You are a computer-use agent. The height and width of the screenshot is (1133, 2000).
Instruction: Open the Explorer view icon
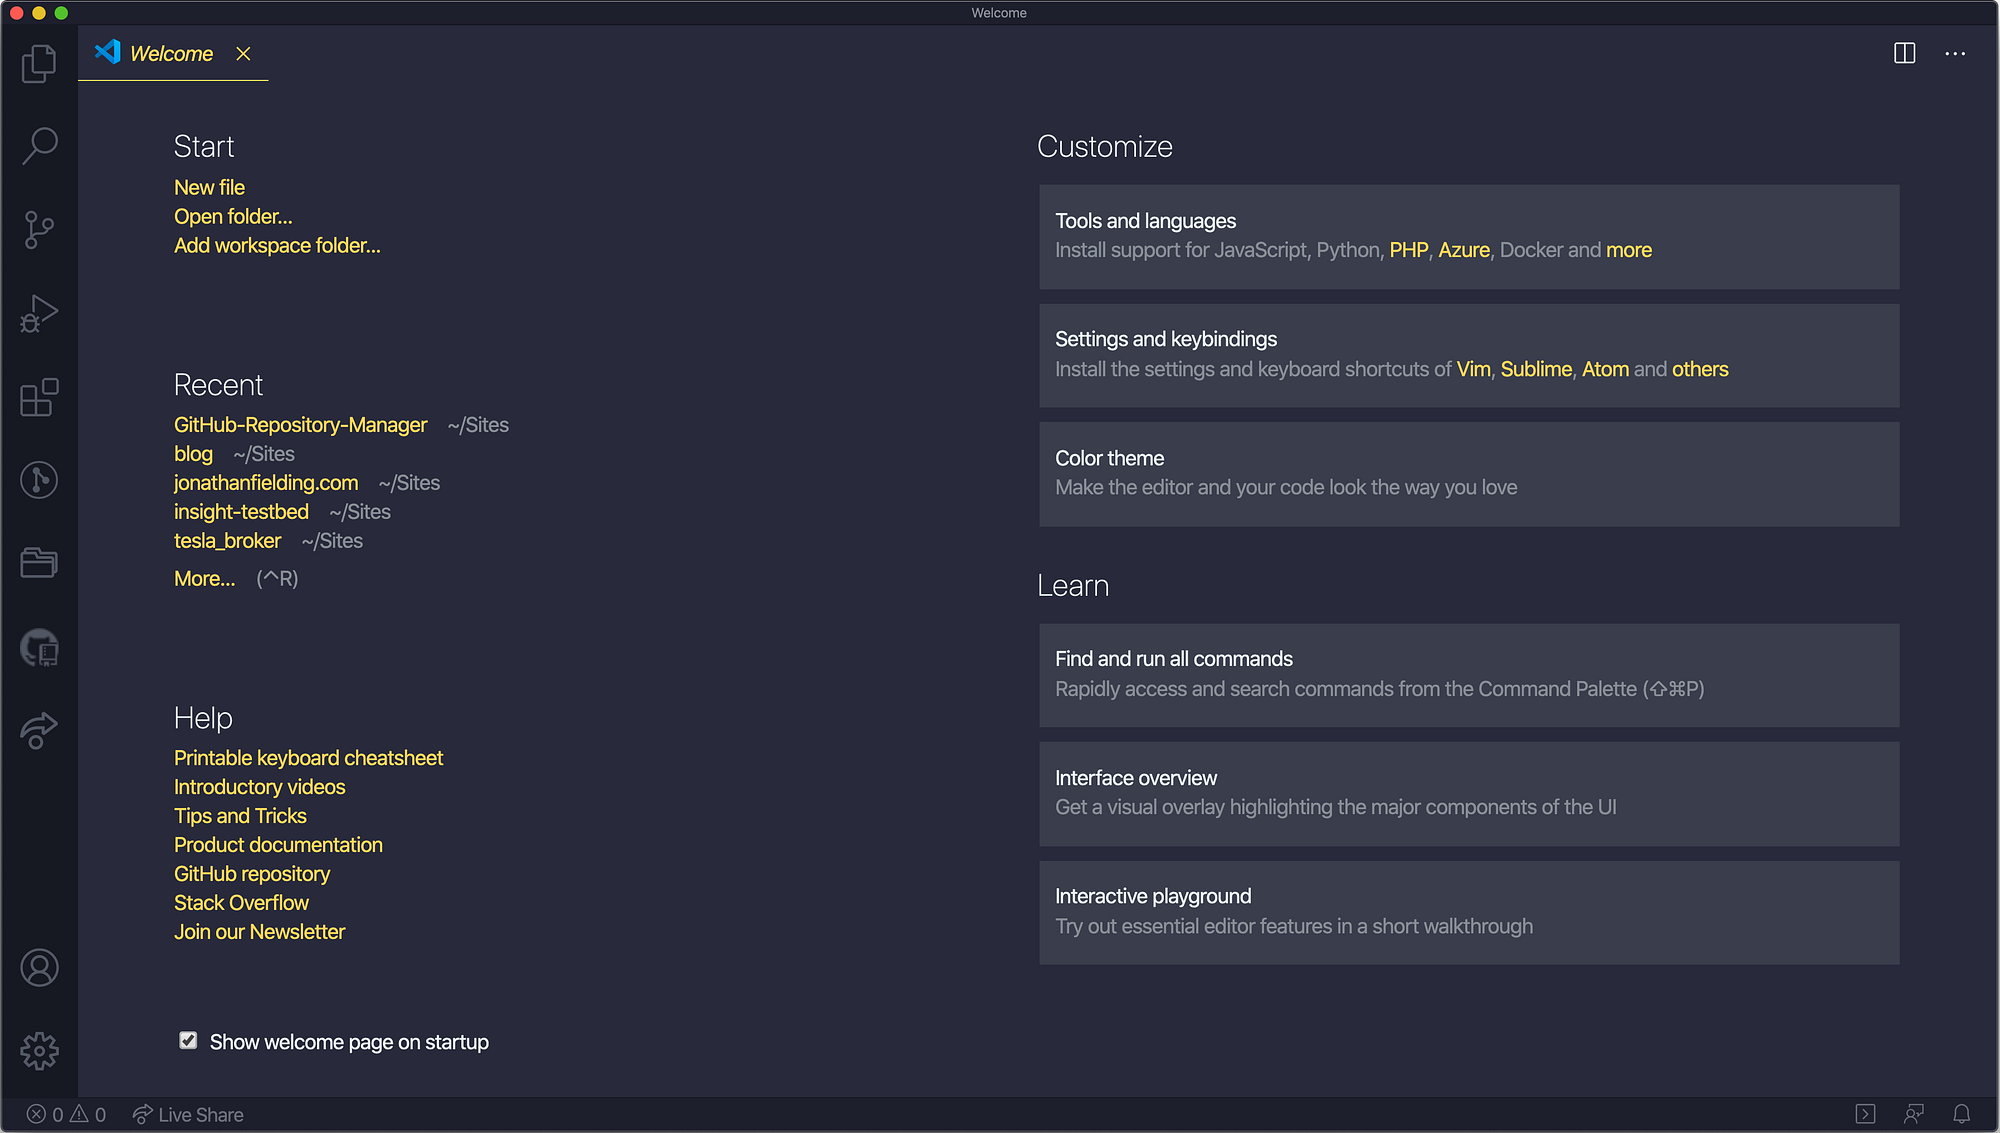(39, 64)
